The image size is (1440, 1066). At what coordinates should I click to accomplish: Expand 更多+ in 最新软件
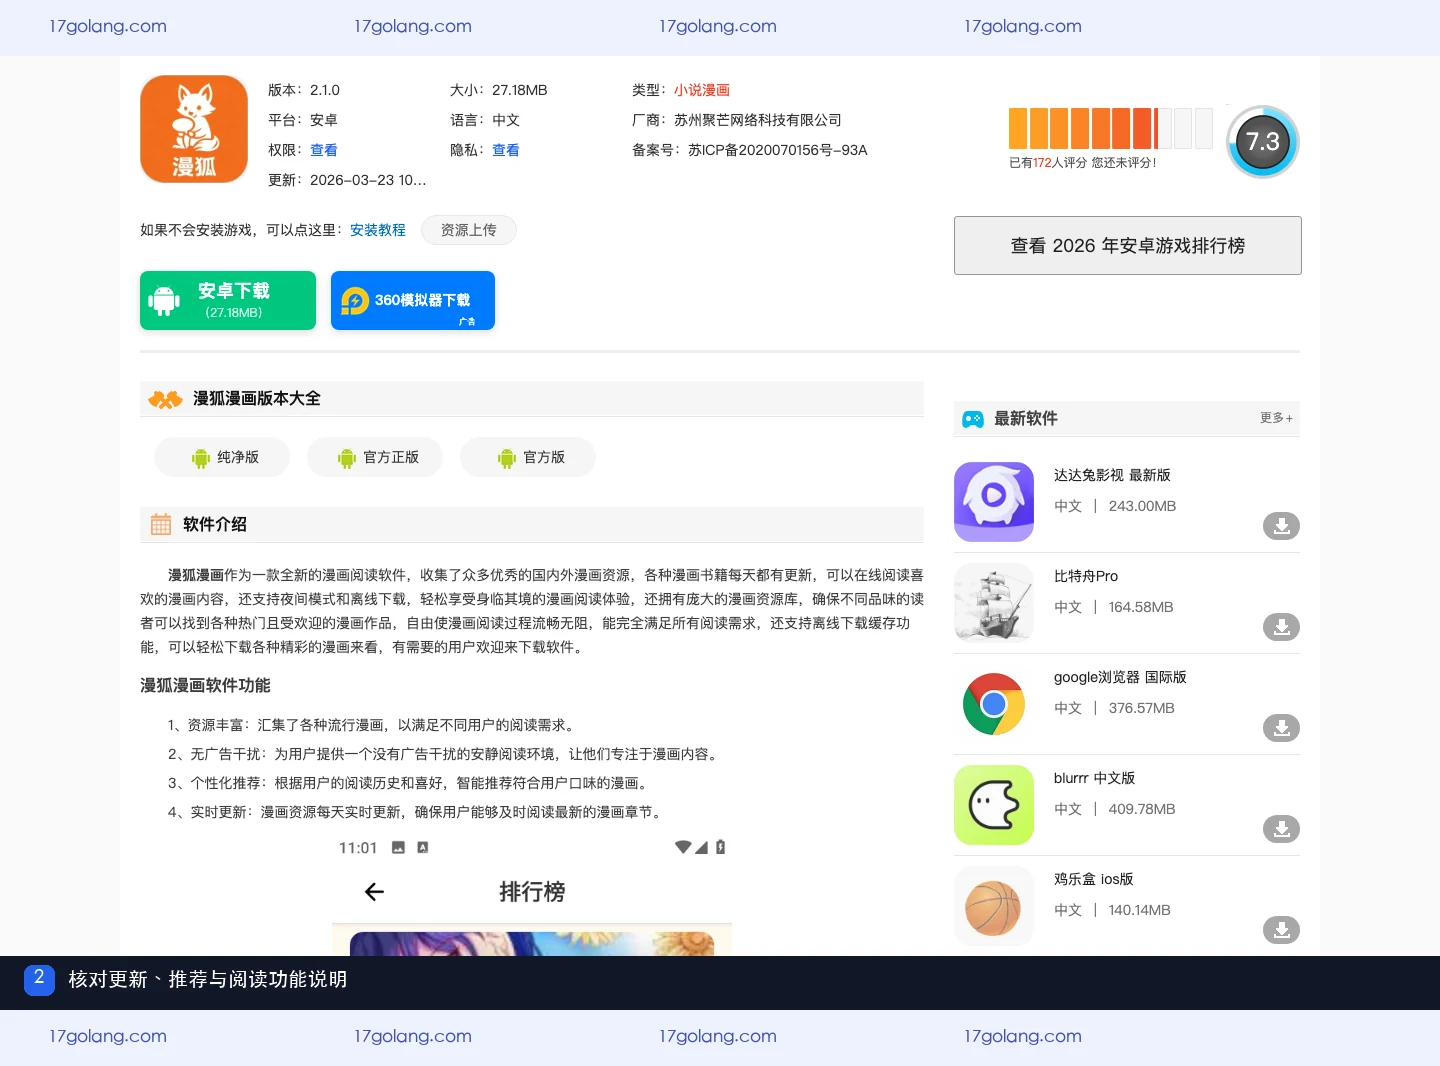(x=1276, y=418)
